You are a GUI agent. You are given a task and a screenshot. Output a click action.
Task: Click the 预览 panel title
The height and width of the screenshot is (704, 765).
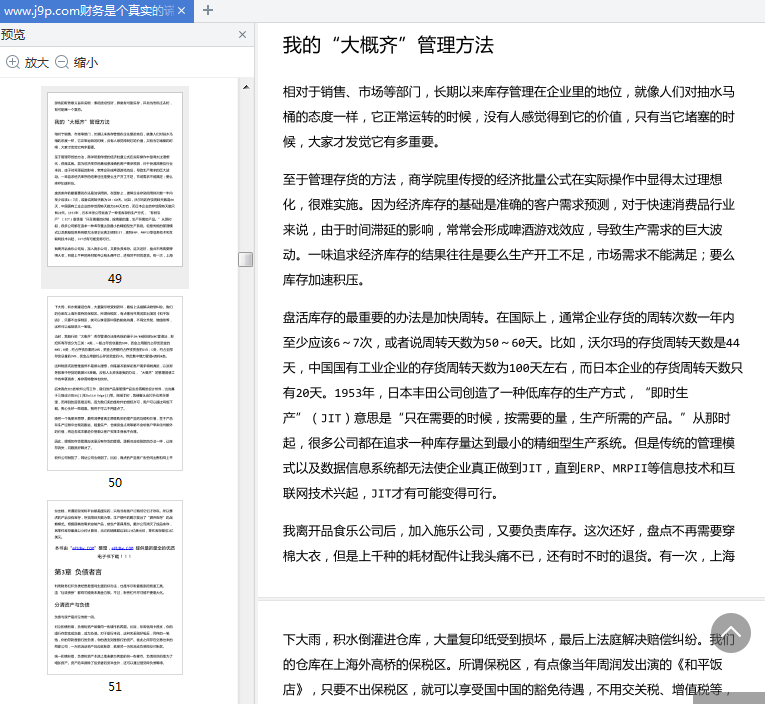13,35
